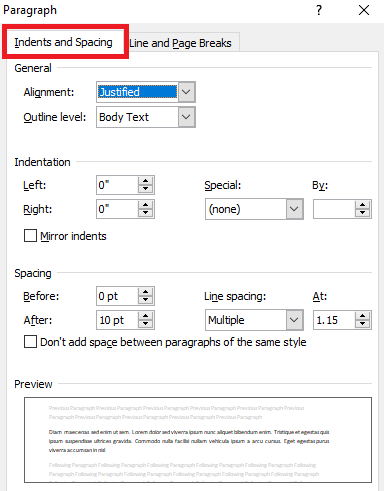387x491 pixels.
Task: Enable the Mirror indents checkbox
Action: [30, 236]
